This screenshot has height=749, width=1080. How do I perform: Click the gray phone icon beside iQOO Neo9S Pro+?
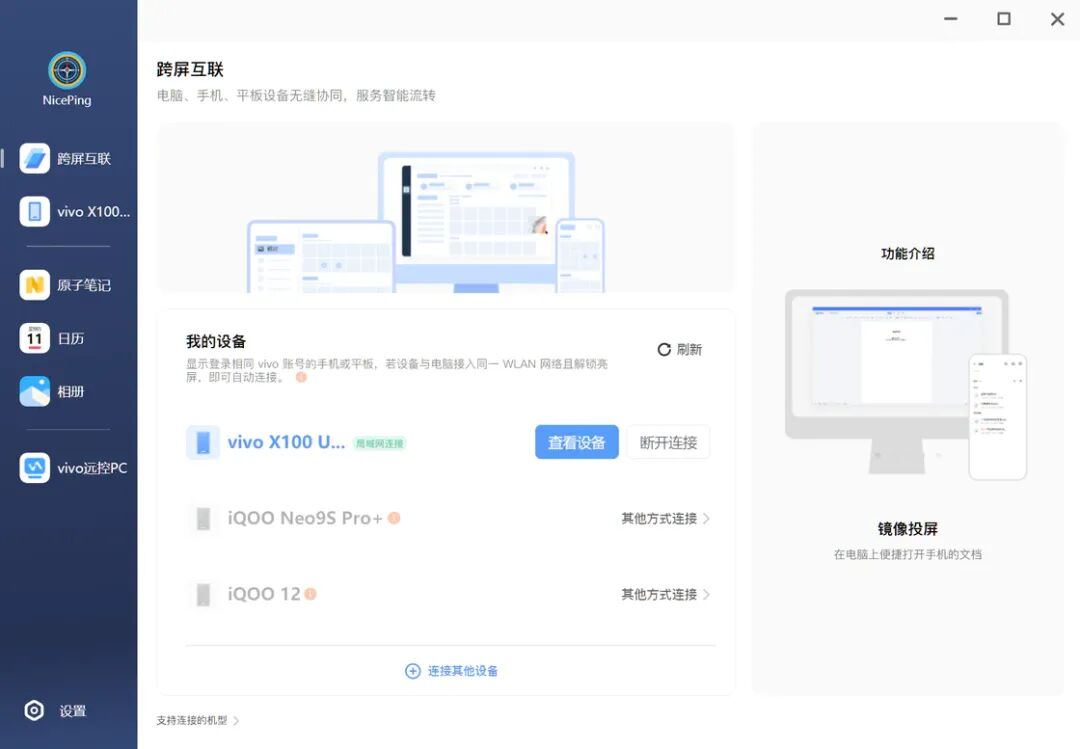click(203, 518)
